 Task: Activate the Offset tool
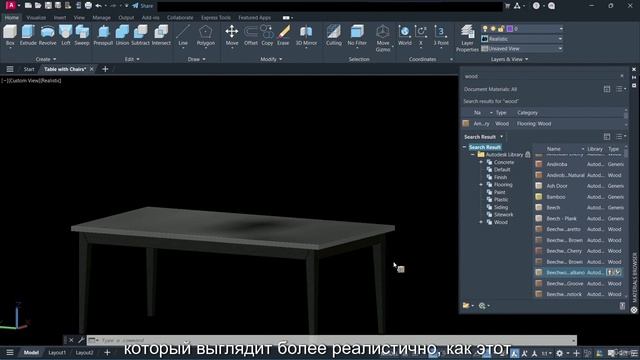[x=251, y=35]
